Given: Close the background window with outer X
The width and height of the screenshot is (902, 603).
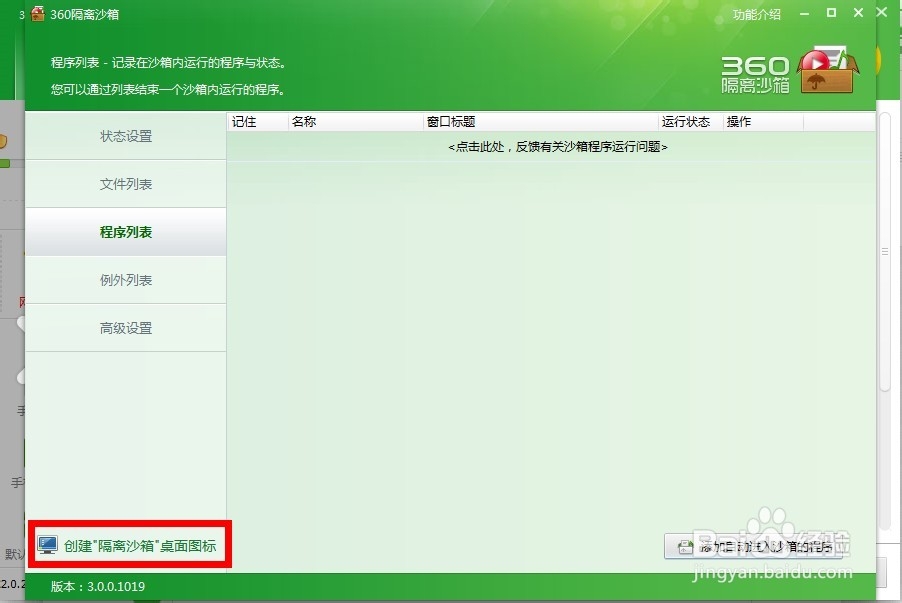Looking at the screenshot, I should tap(882, 12).
